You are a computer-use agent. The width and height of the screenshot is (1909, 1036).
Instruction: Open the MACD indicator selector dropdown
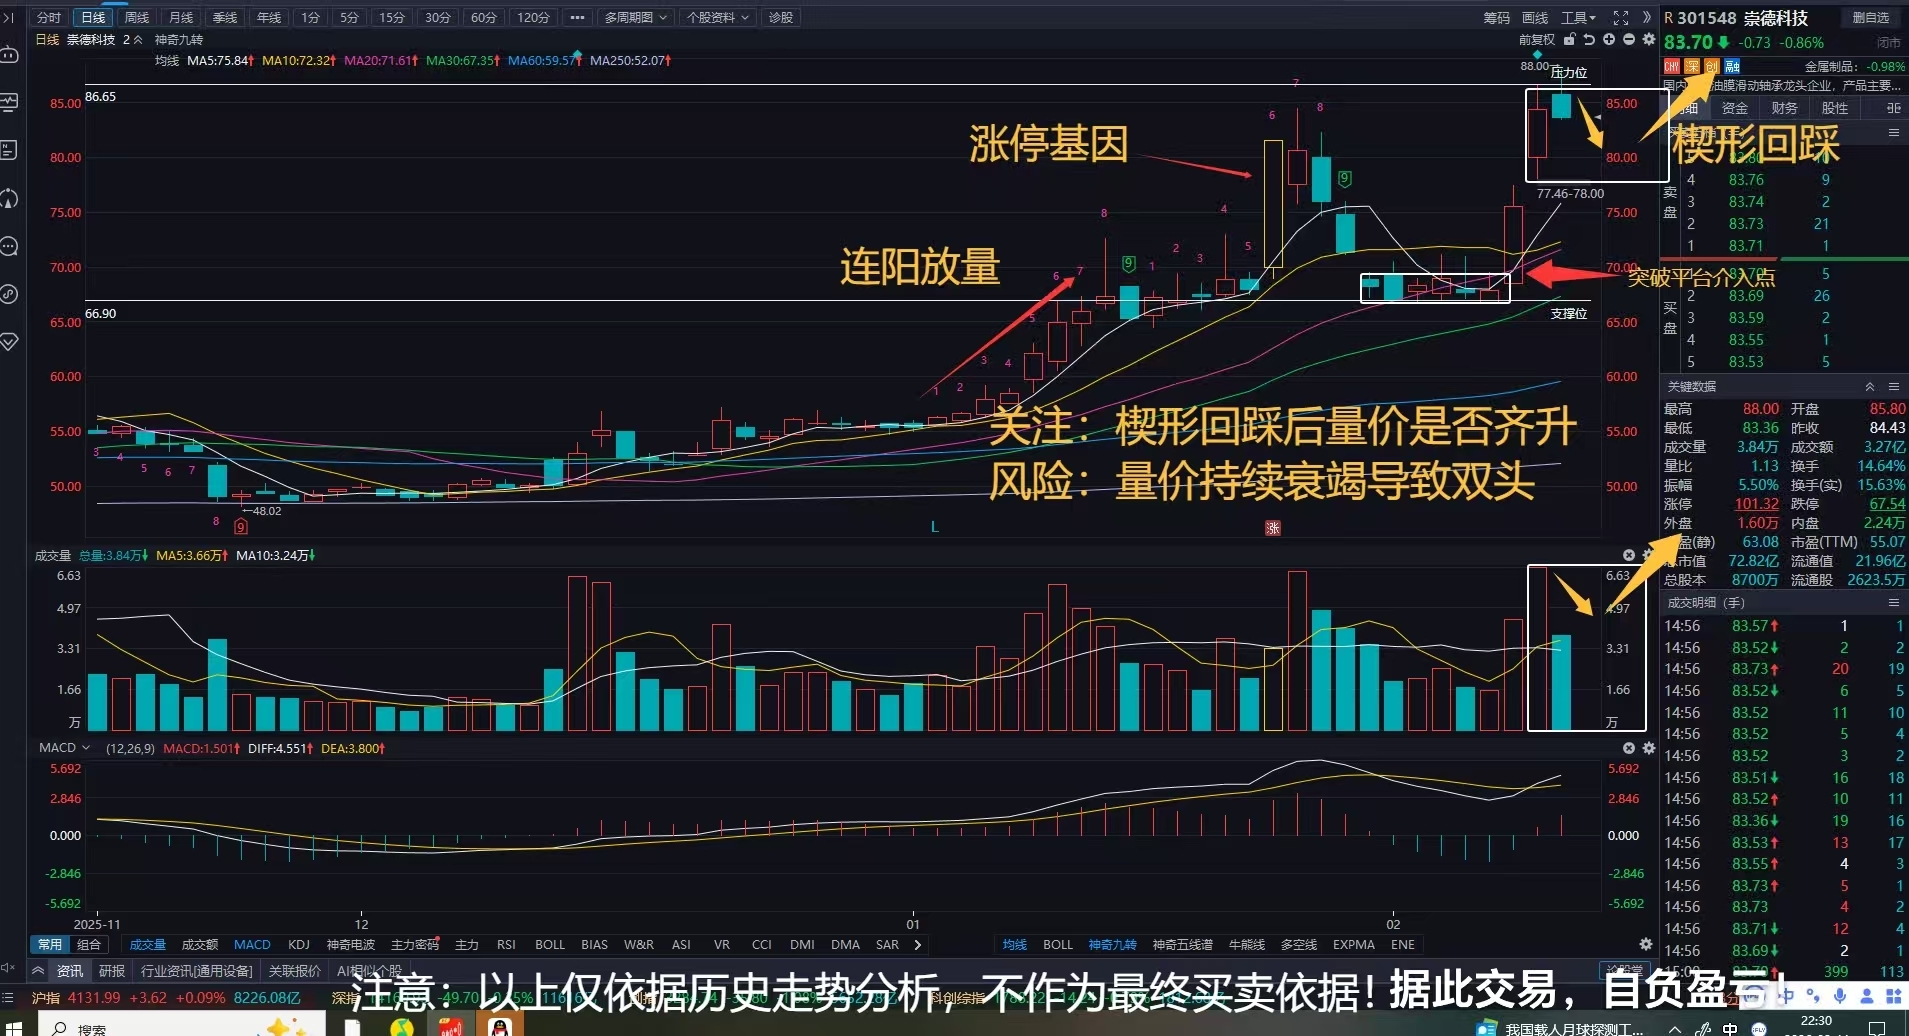(64, 748)
